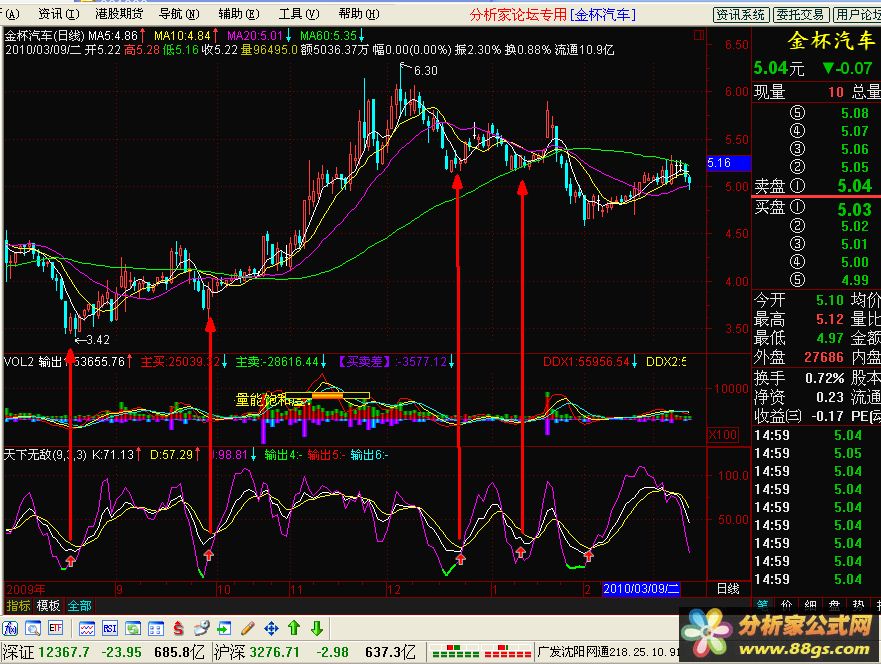Click the green up arrow icon

(x=294, y=628)
